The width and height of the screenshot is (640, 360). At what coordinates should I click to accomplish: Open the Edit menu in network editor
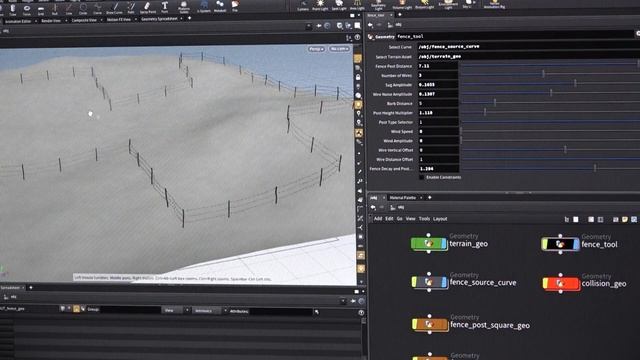pos(389,219)
